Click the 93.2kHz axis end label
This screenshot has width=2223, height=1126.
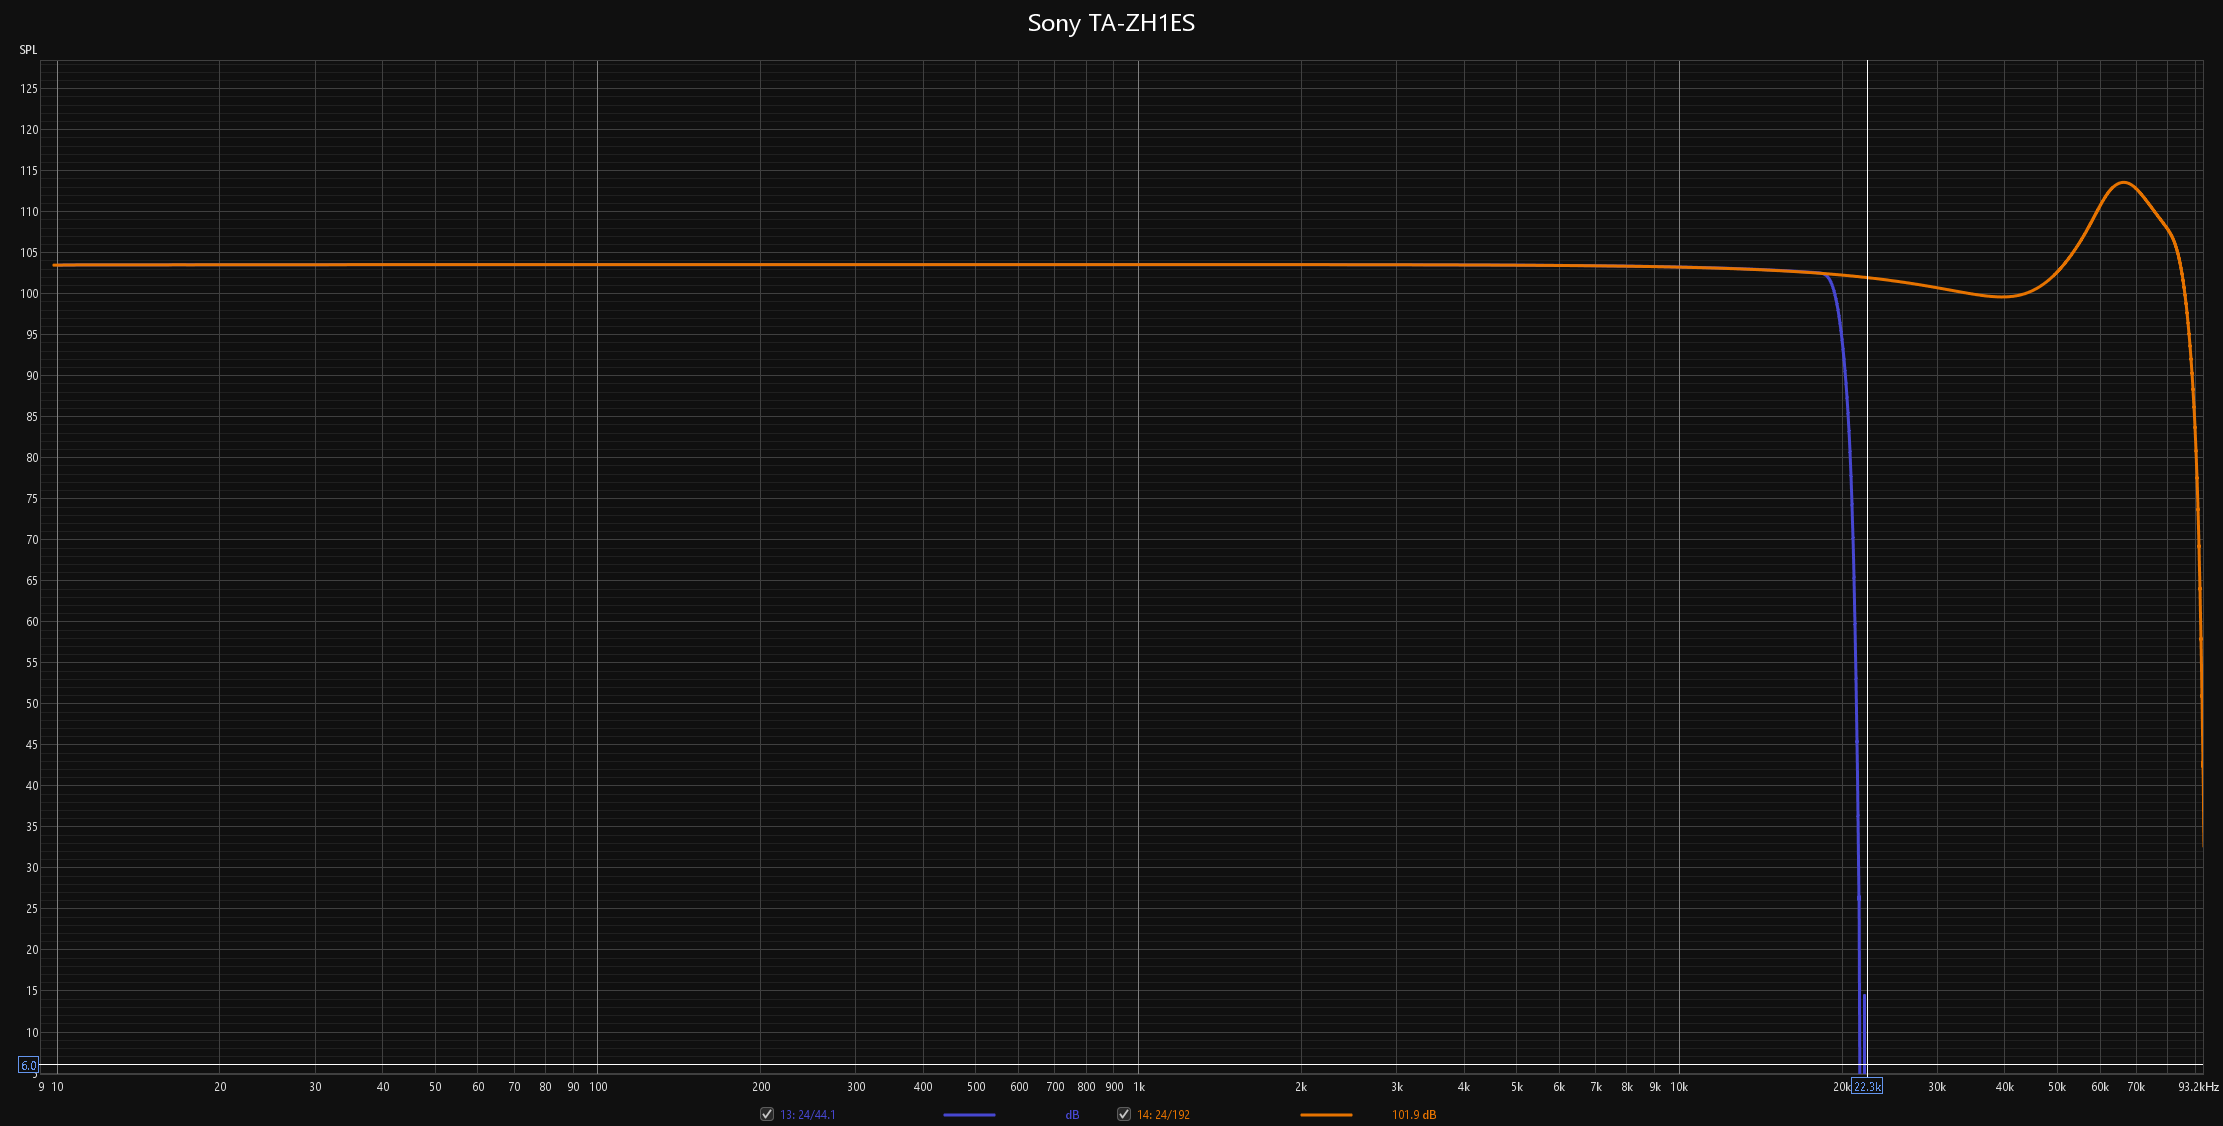pyautogui.click(x=2198, y=1087)
